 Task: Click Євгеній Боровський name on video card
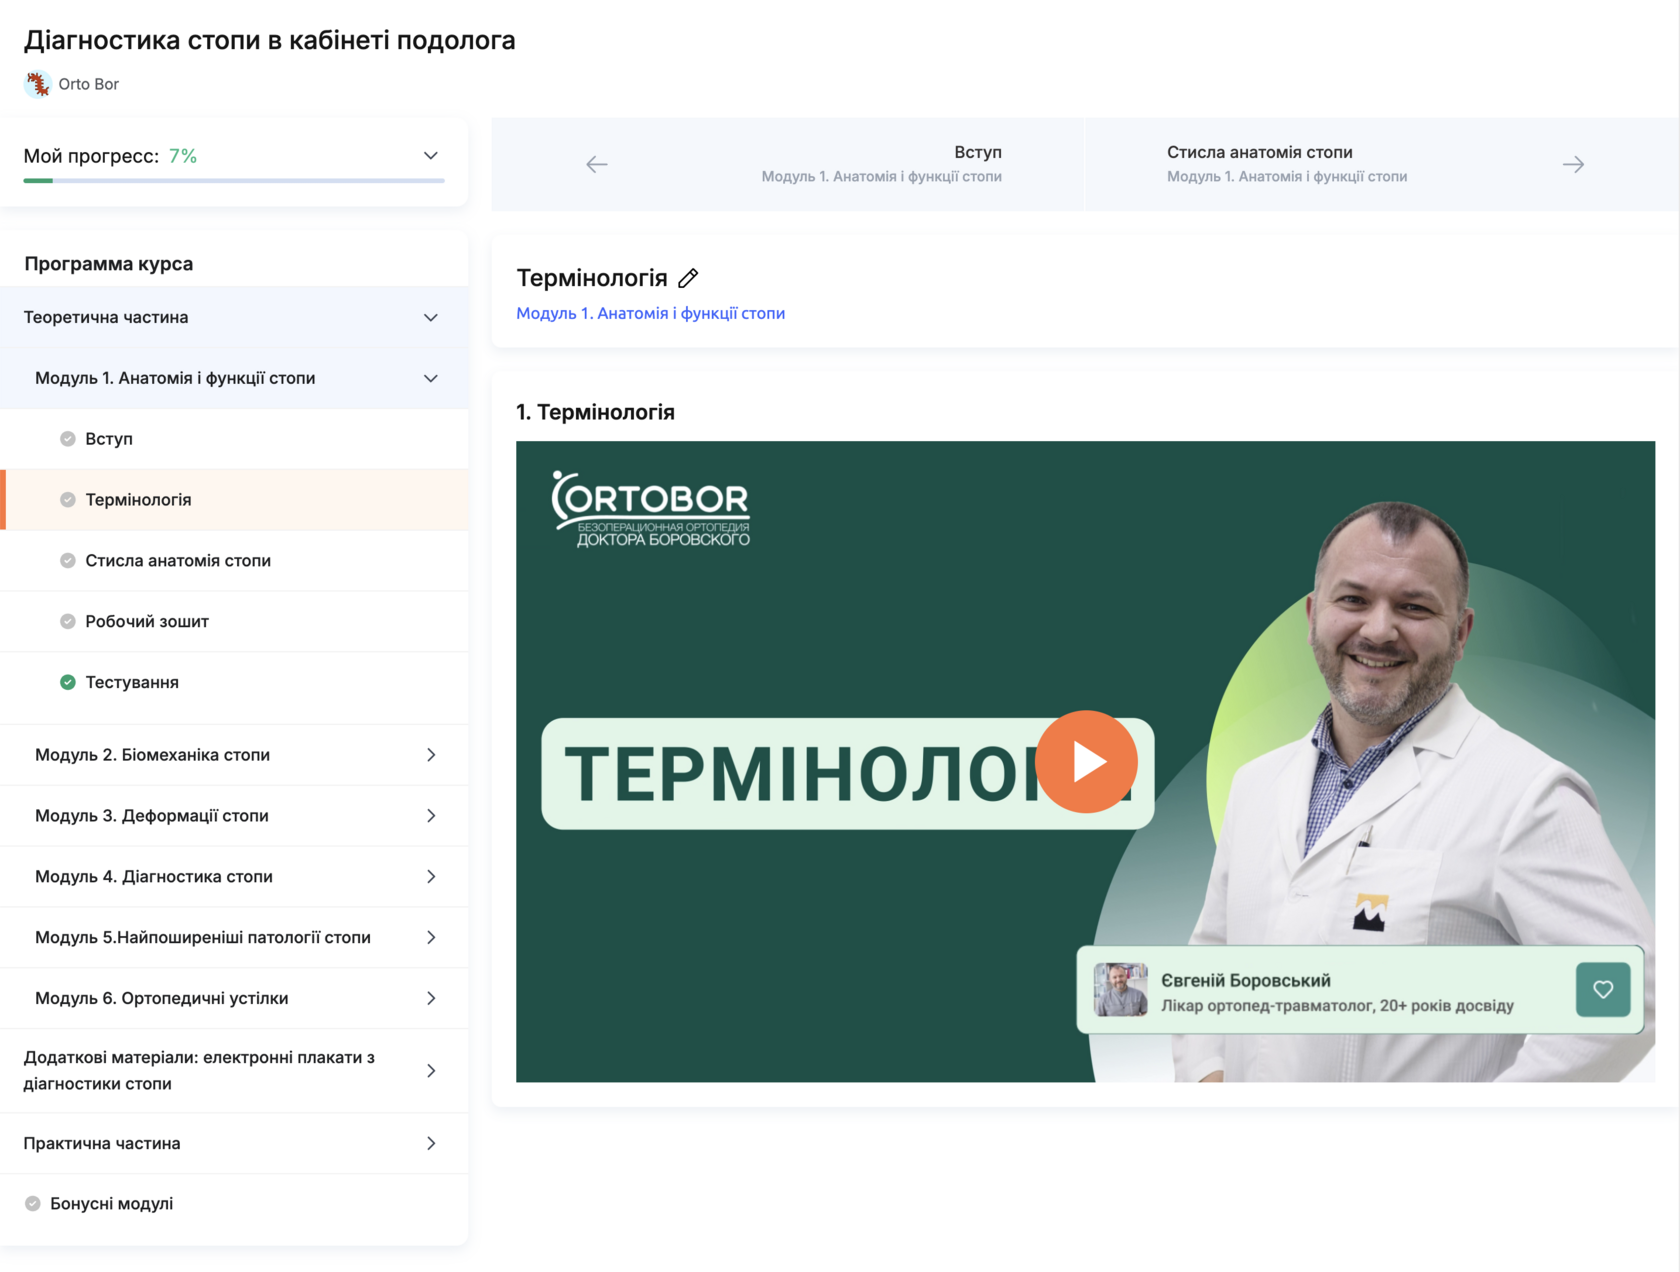[x=1246, y=981]
